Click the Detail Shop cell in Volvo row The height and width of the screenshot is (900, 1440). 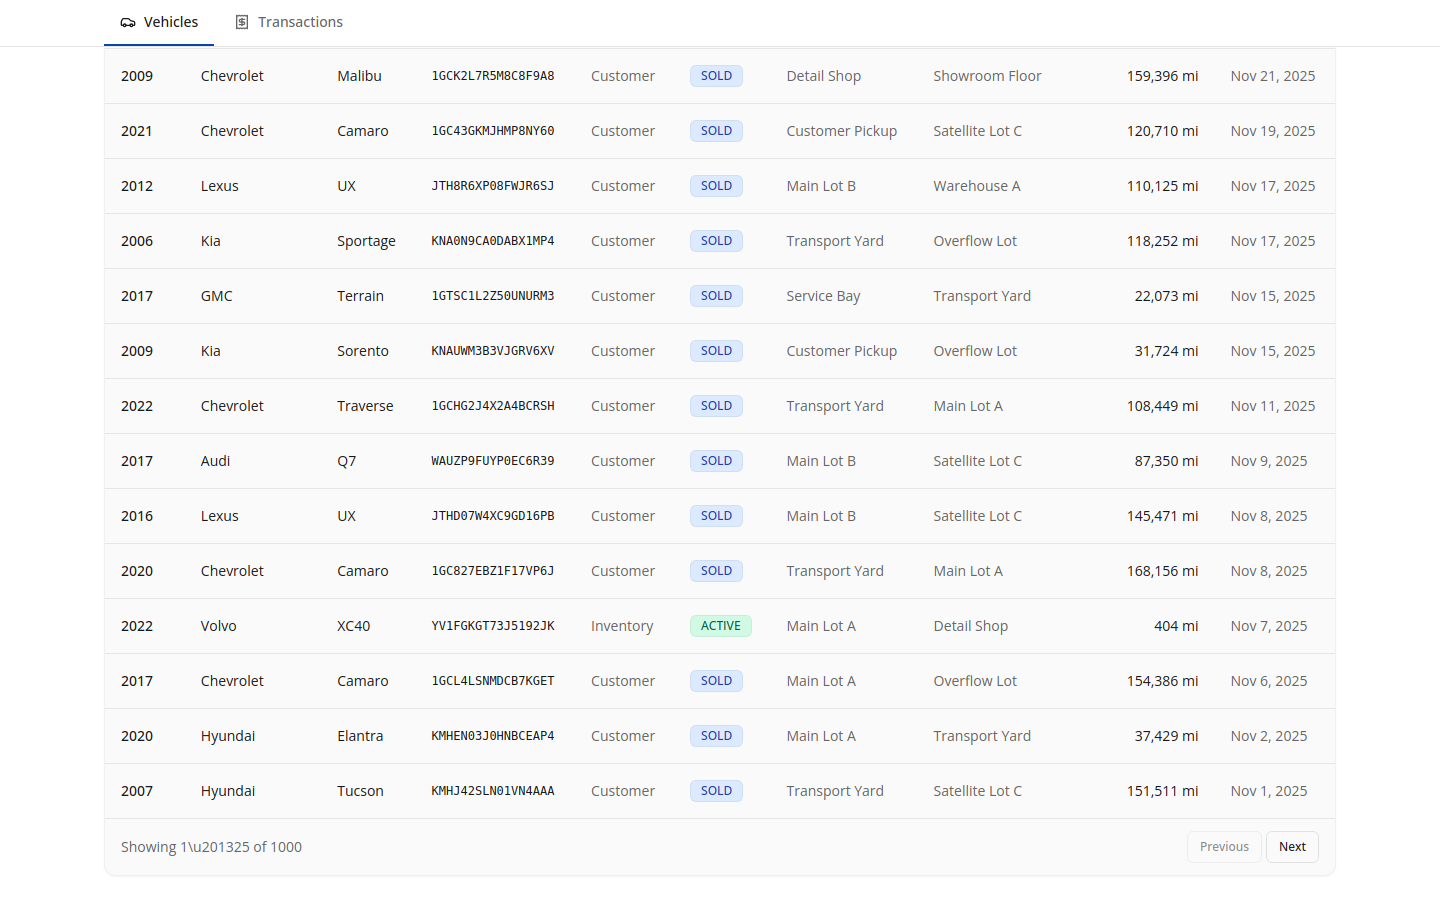tap(970, 626)
